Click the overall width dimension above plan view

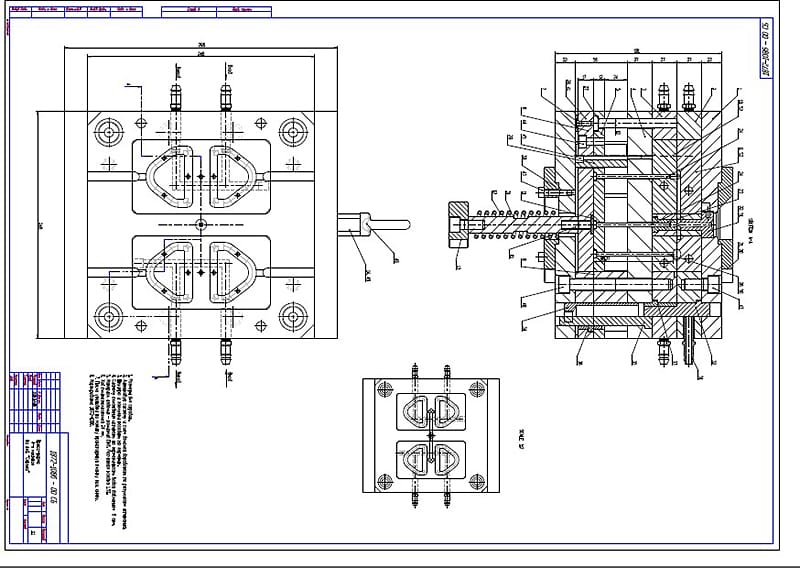tap(200, 45)
